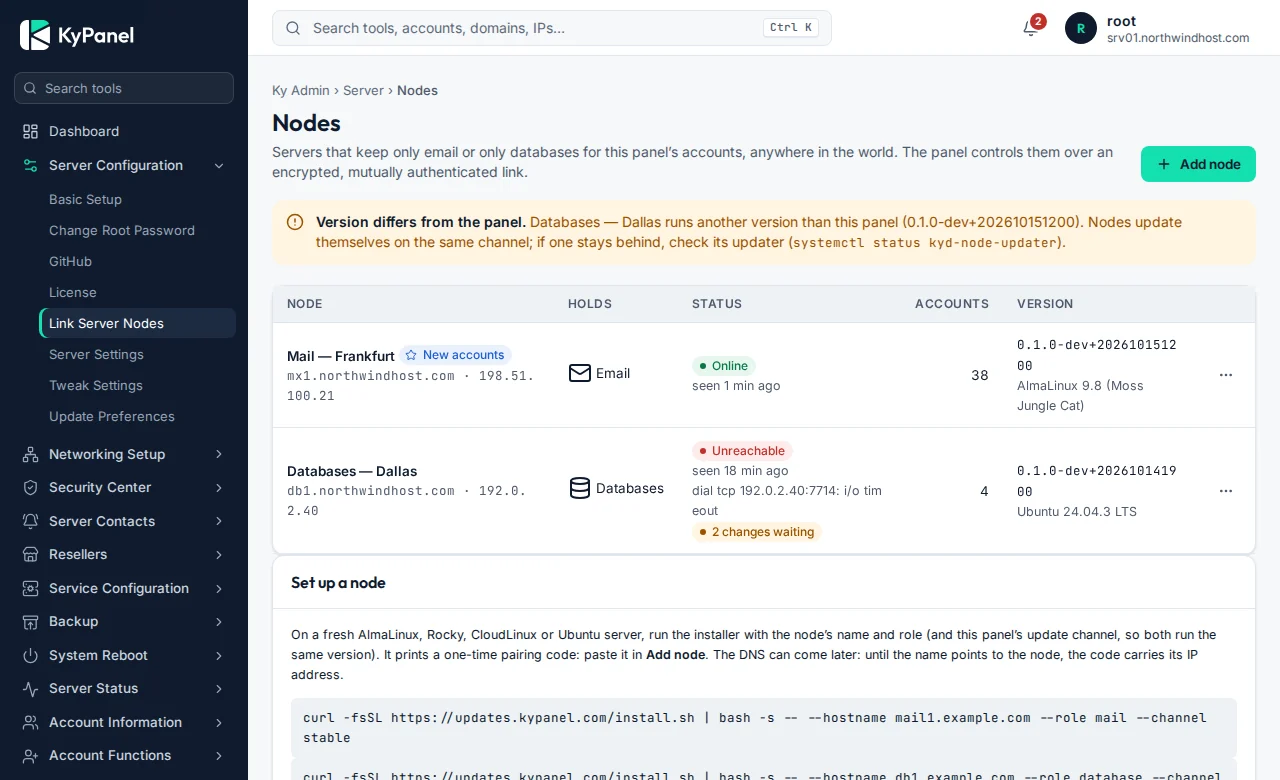Screen dimensions: 1280x780
Task: Click the Account Information people icon
Action: (x=31, y=722)
